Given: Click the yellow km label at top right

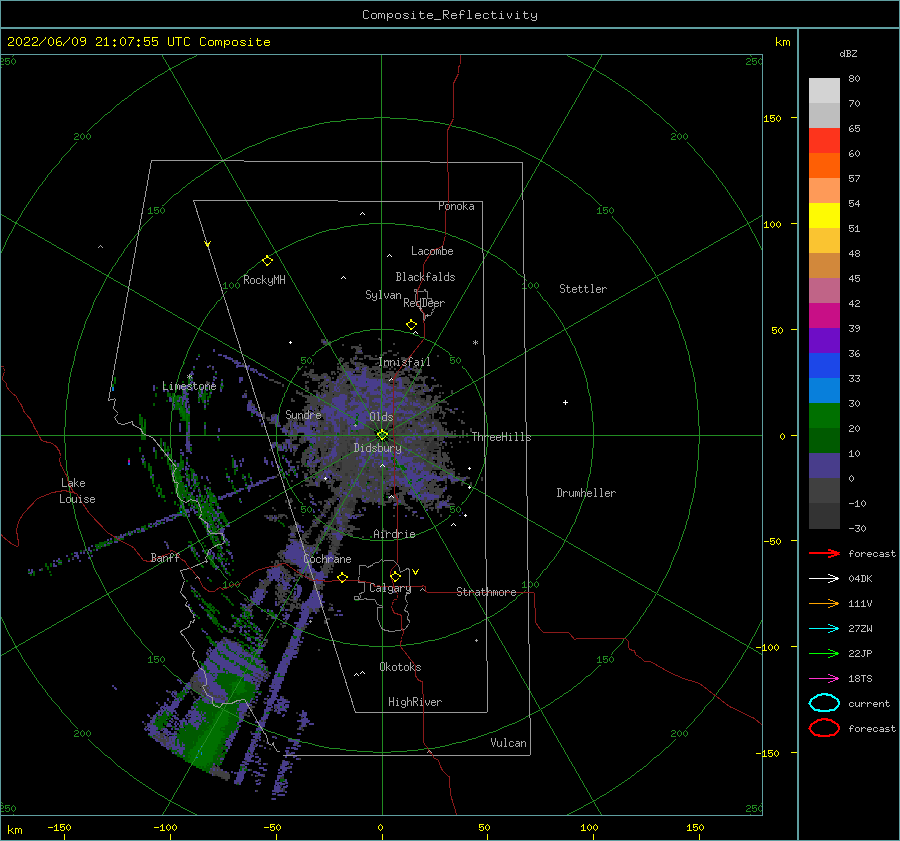Looking at the screenshot, I should (x=783, y=42).
